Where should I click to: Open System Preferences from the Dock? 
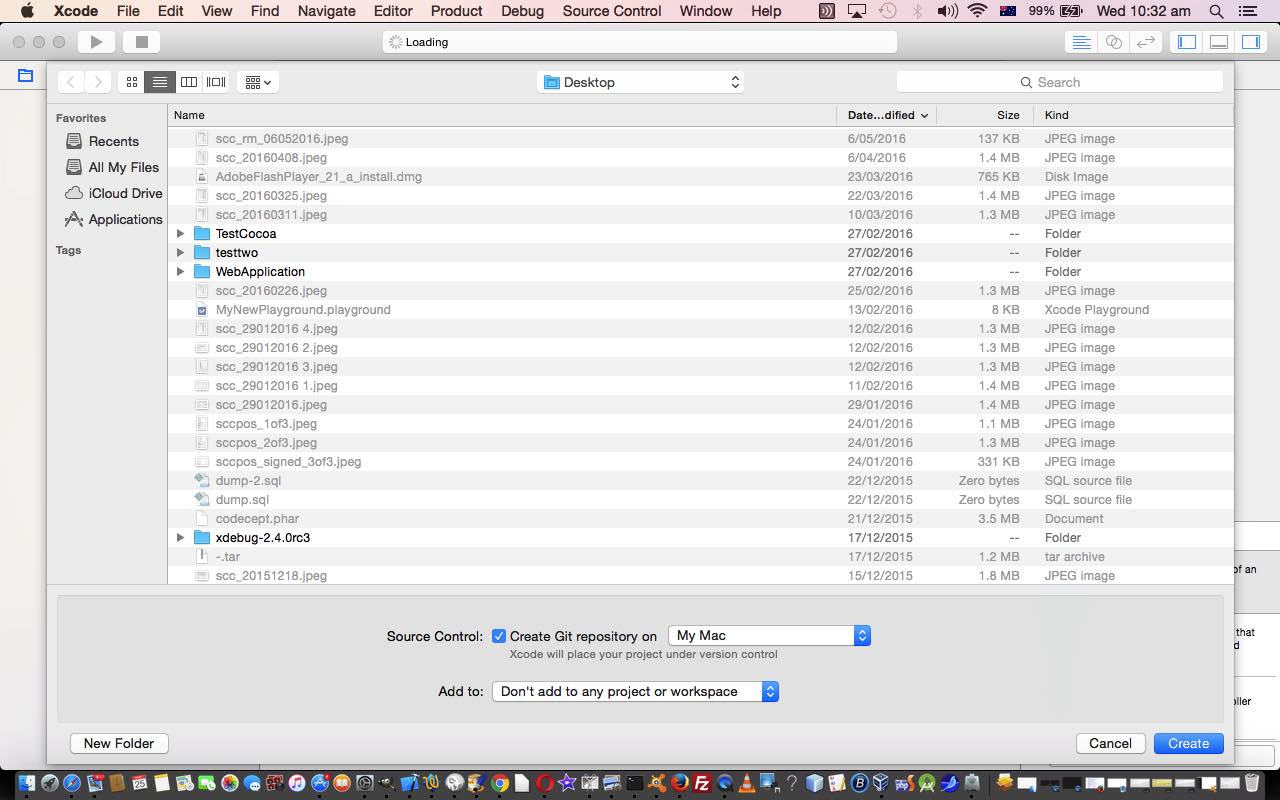coord(365,783)
